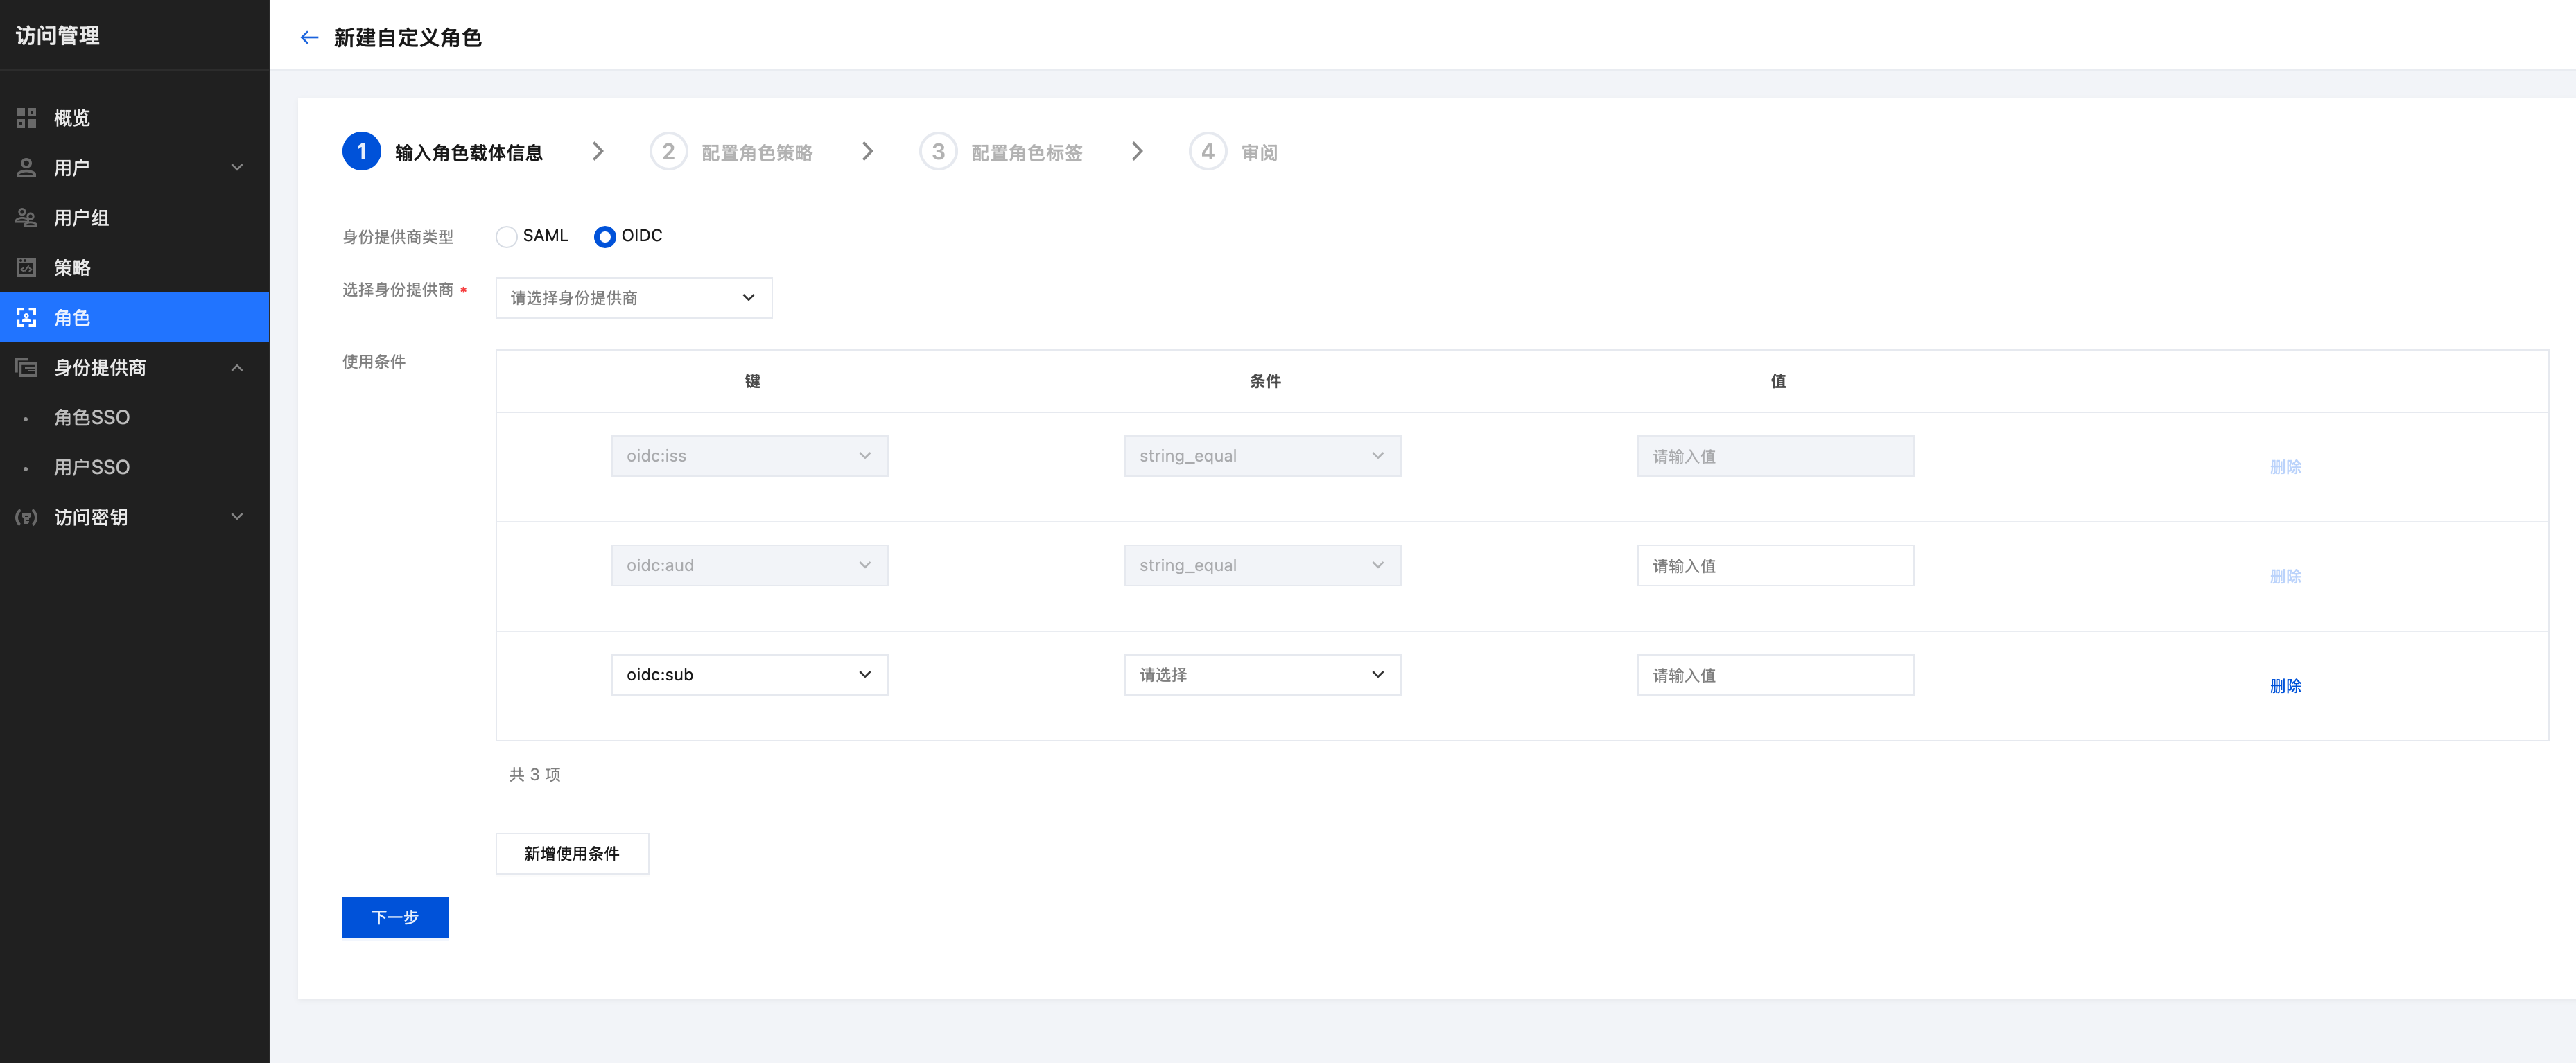Click the 角色 role icon in the sidebar

27,318
